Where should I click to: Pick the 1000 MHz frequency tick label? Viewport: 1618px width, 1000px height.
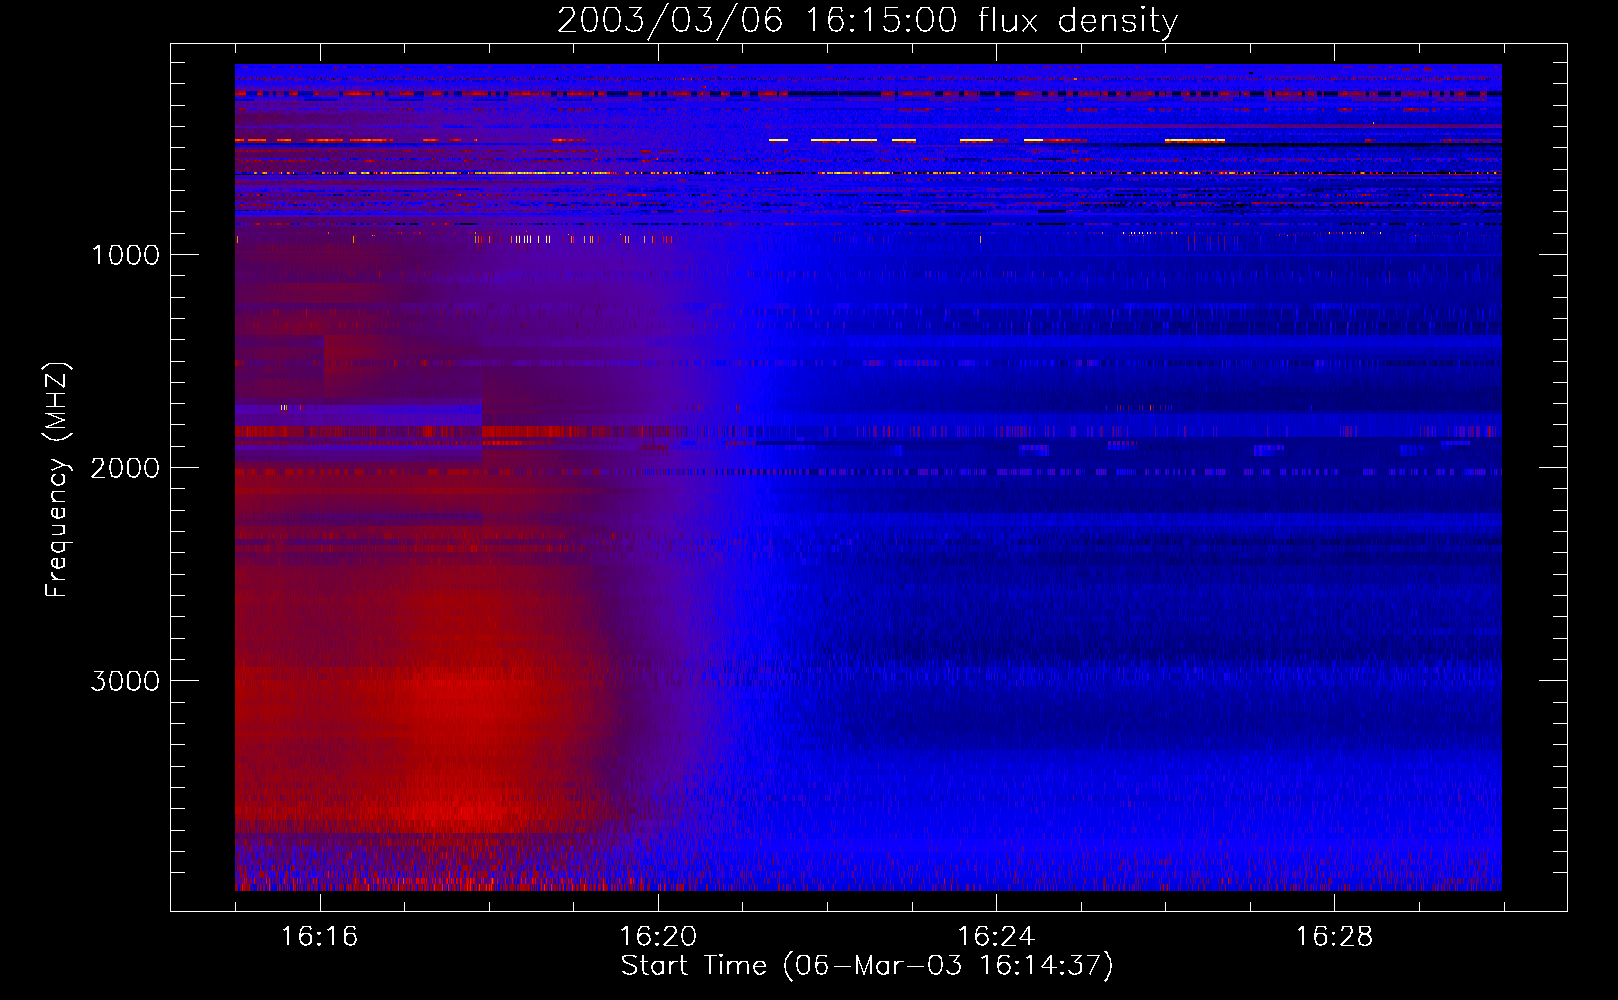(x=125, y=255)
